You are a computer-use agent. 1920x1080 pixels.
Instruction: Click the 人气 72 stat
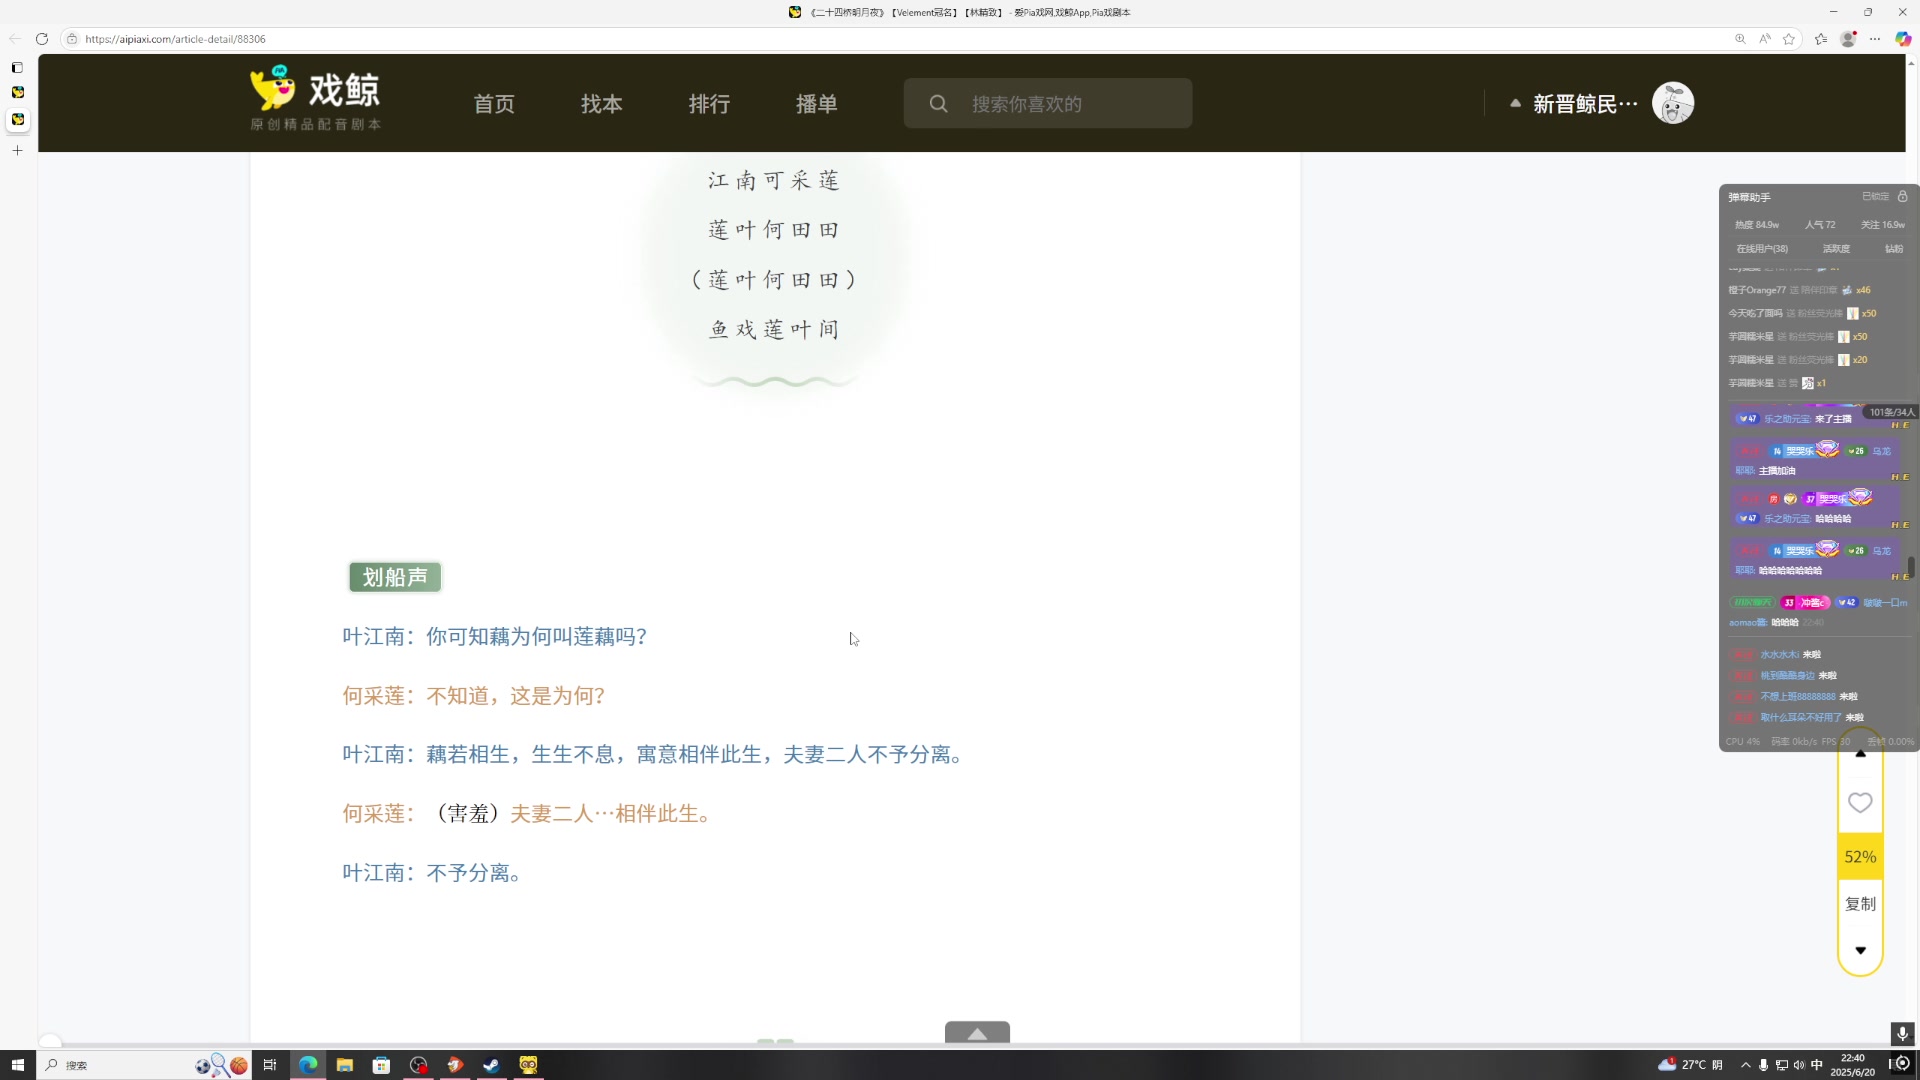tap(1820, 225)
